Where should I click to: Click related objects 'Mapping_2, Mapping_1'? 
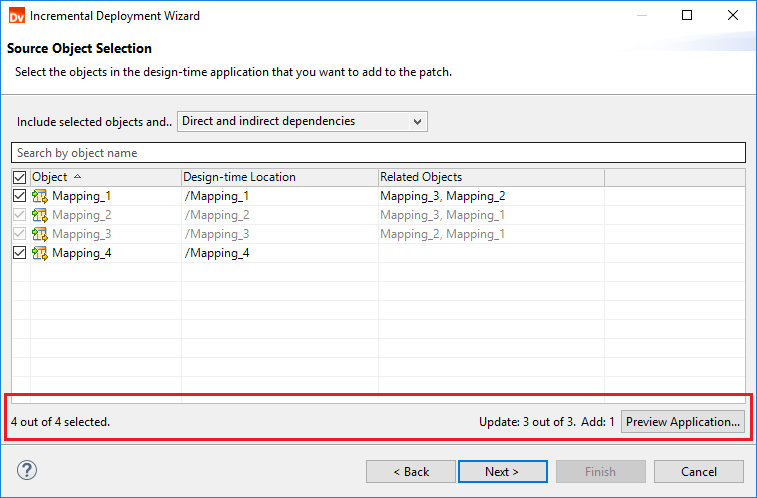tap(443, 234)
